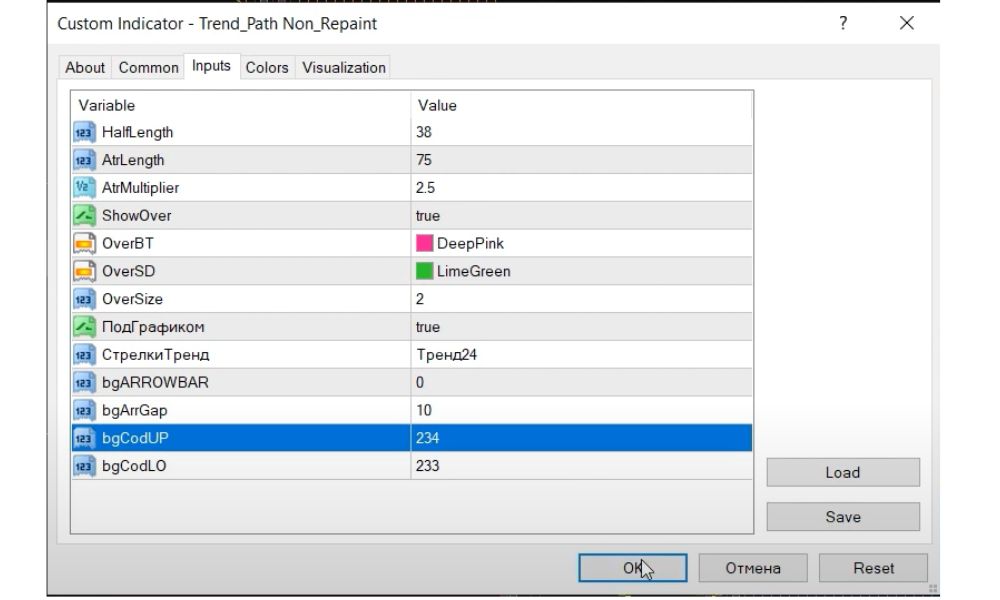Select the bgArrGap value field 10

coord(580,410)
